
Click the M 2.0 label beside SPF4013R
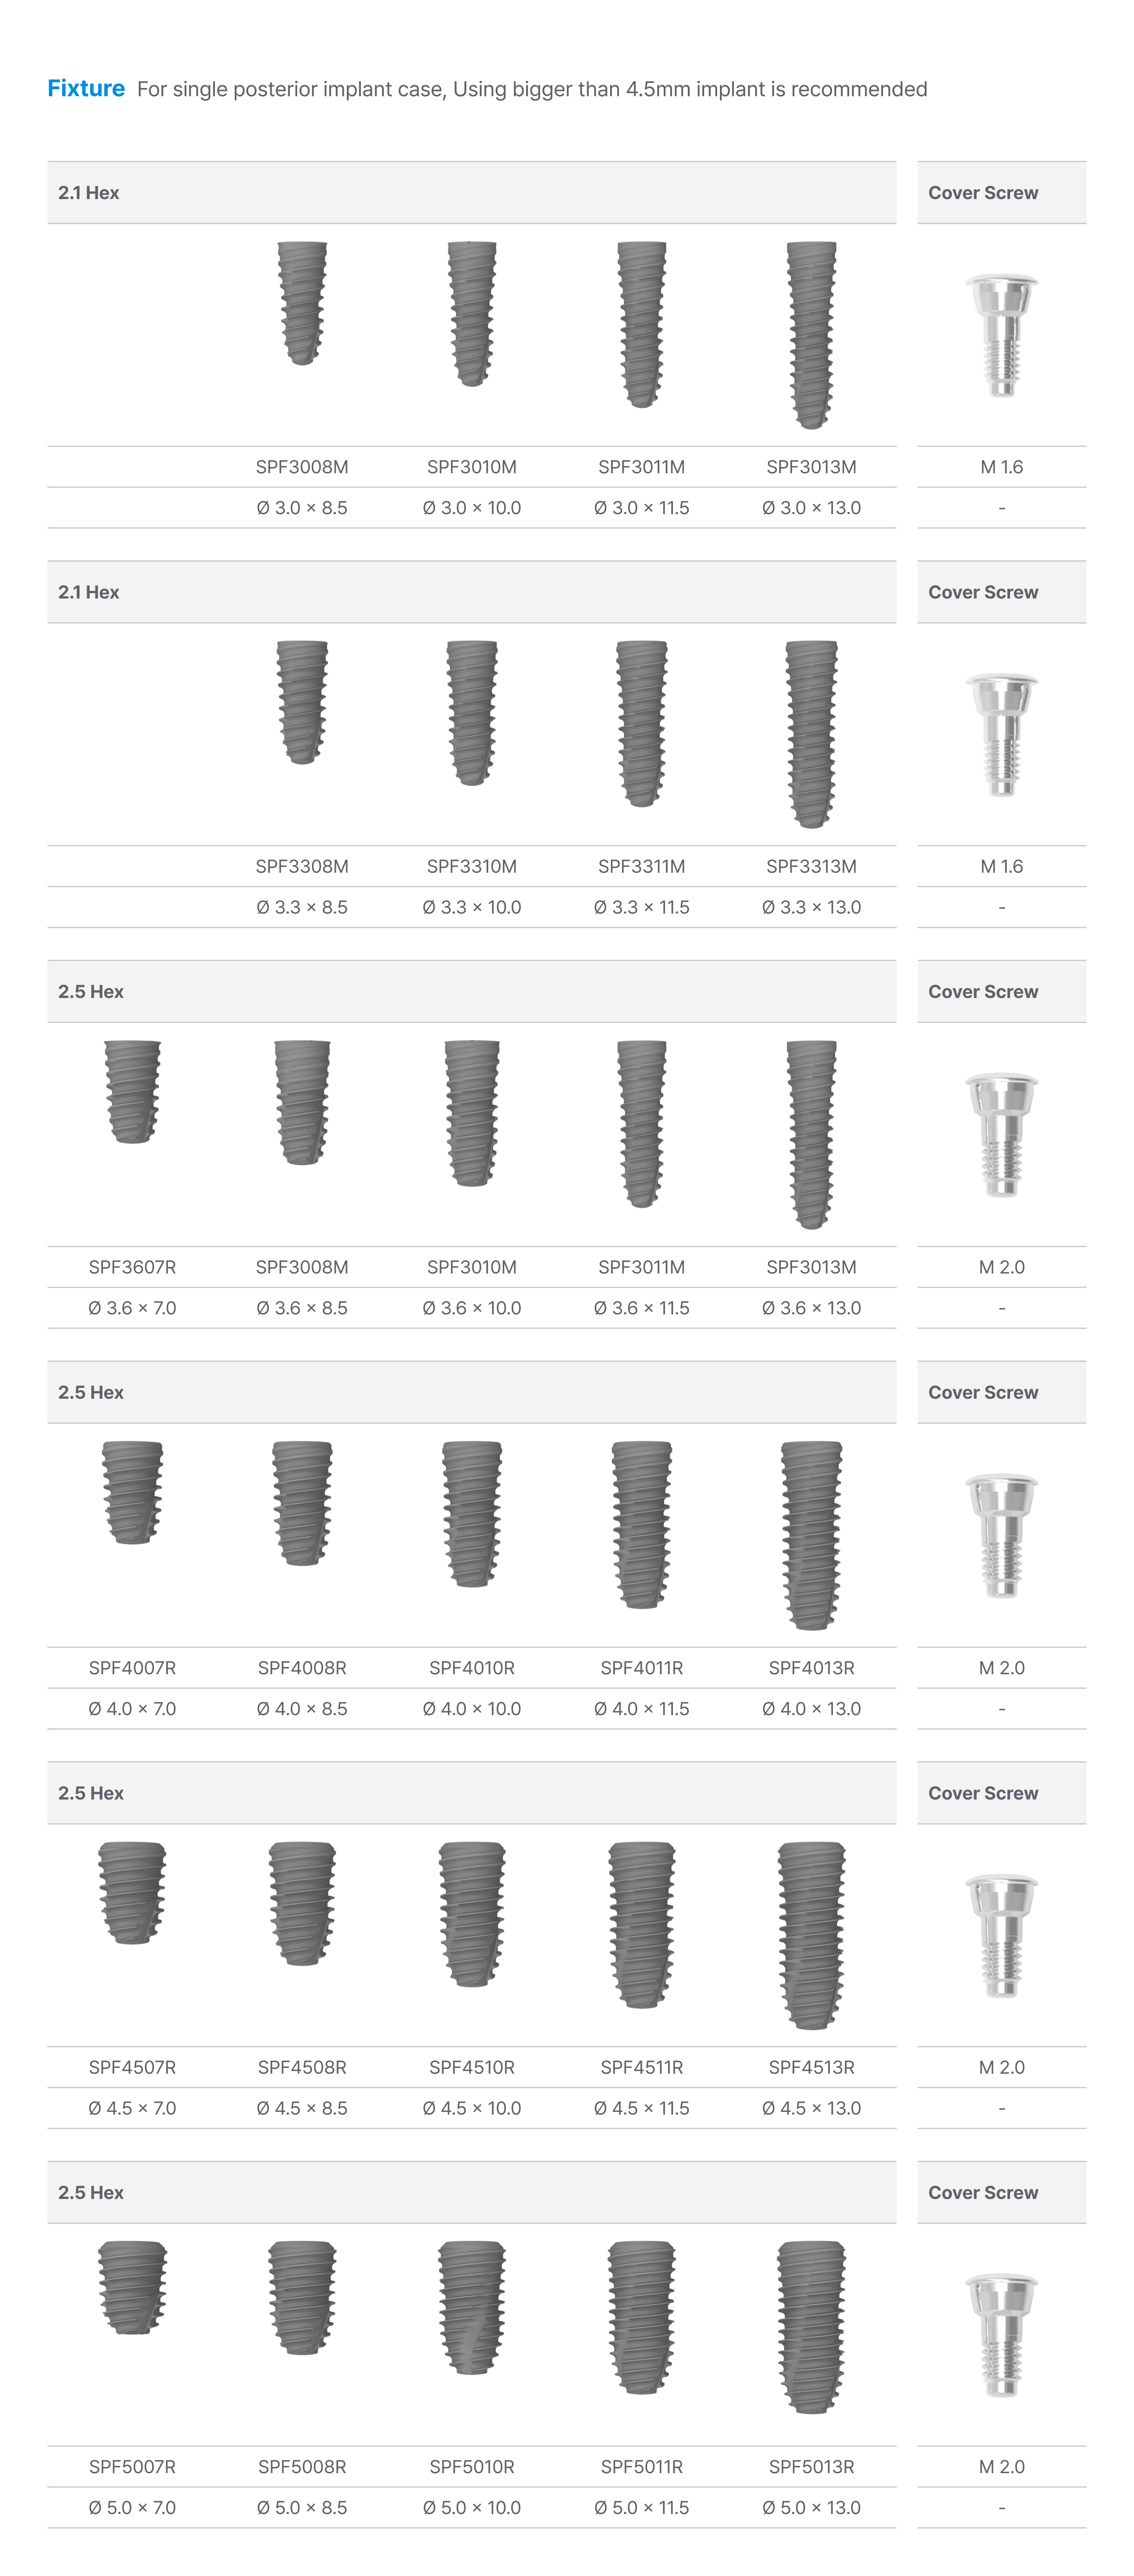(x=1001, y=1667)
